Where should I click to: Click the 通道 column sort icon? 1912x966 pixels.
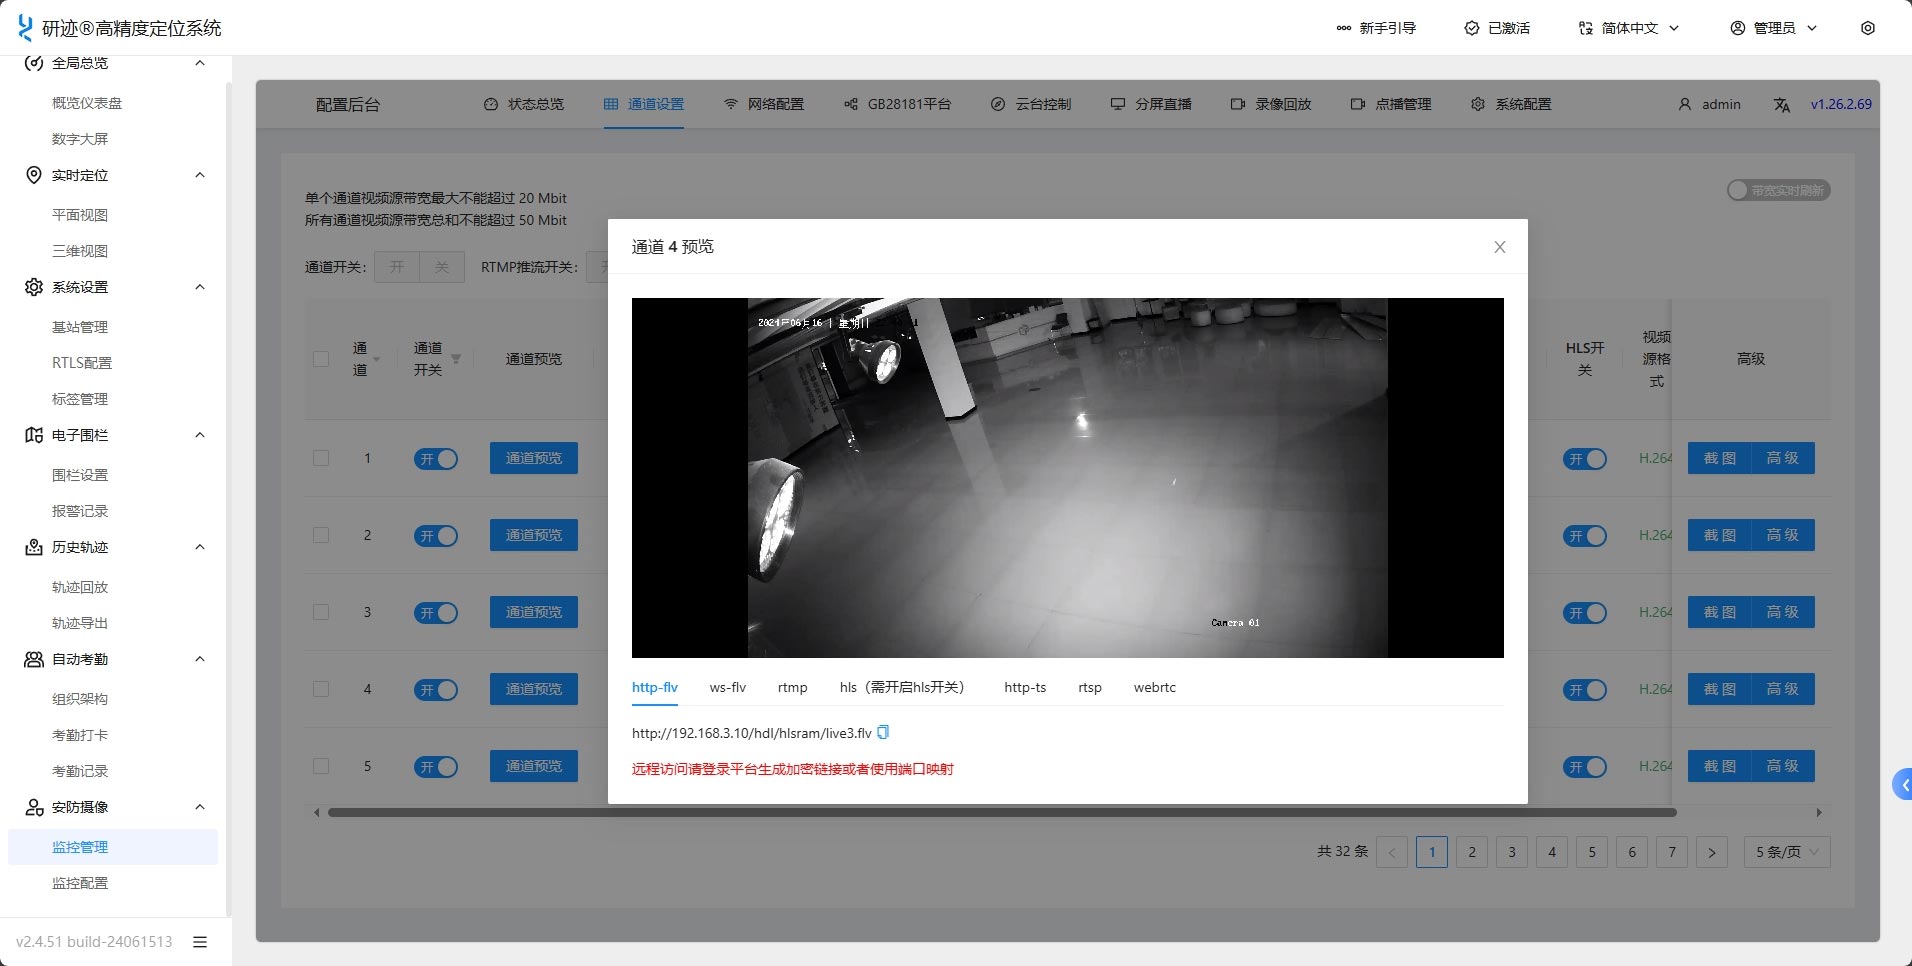pyautogui.click(x=377, y=359)
